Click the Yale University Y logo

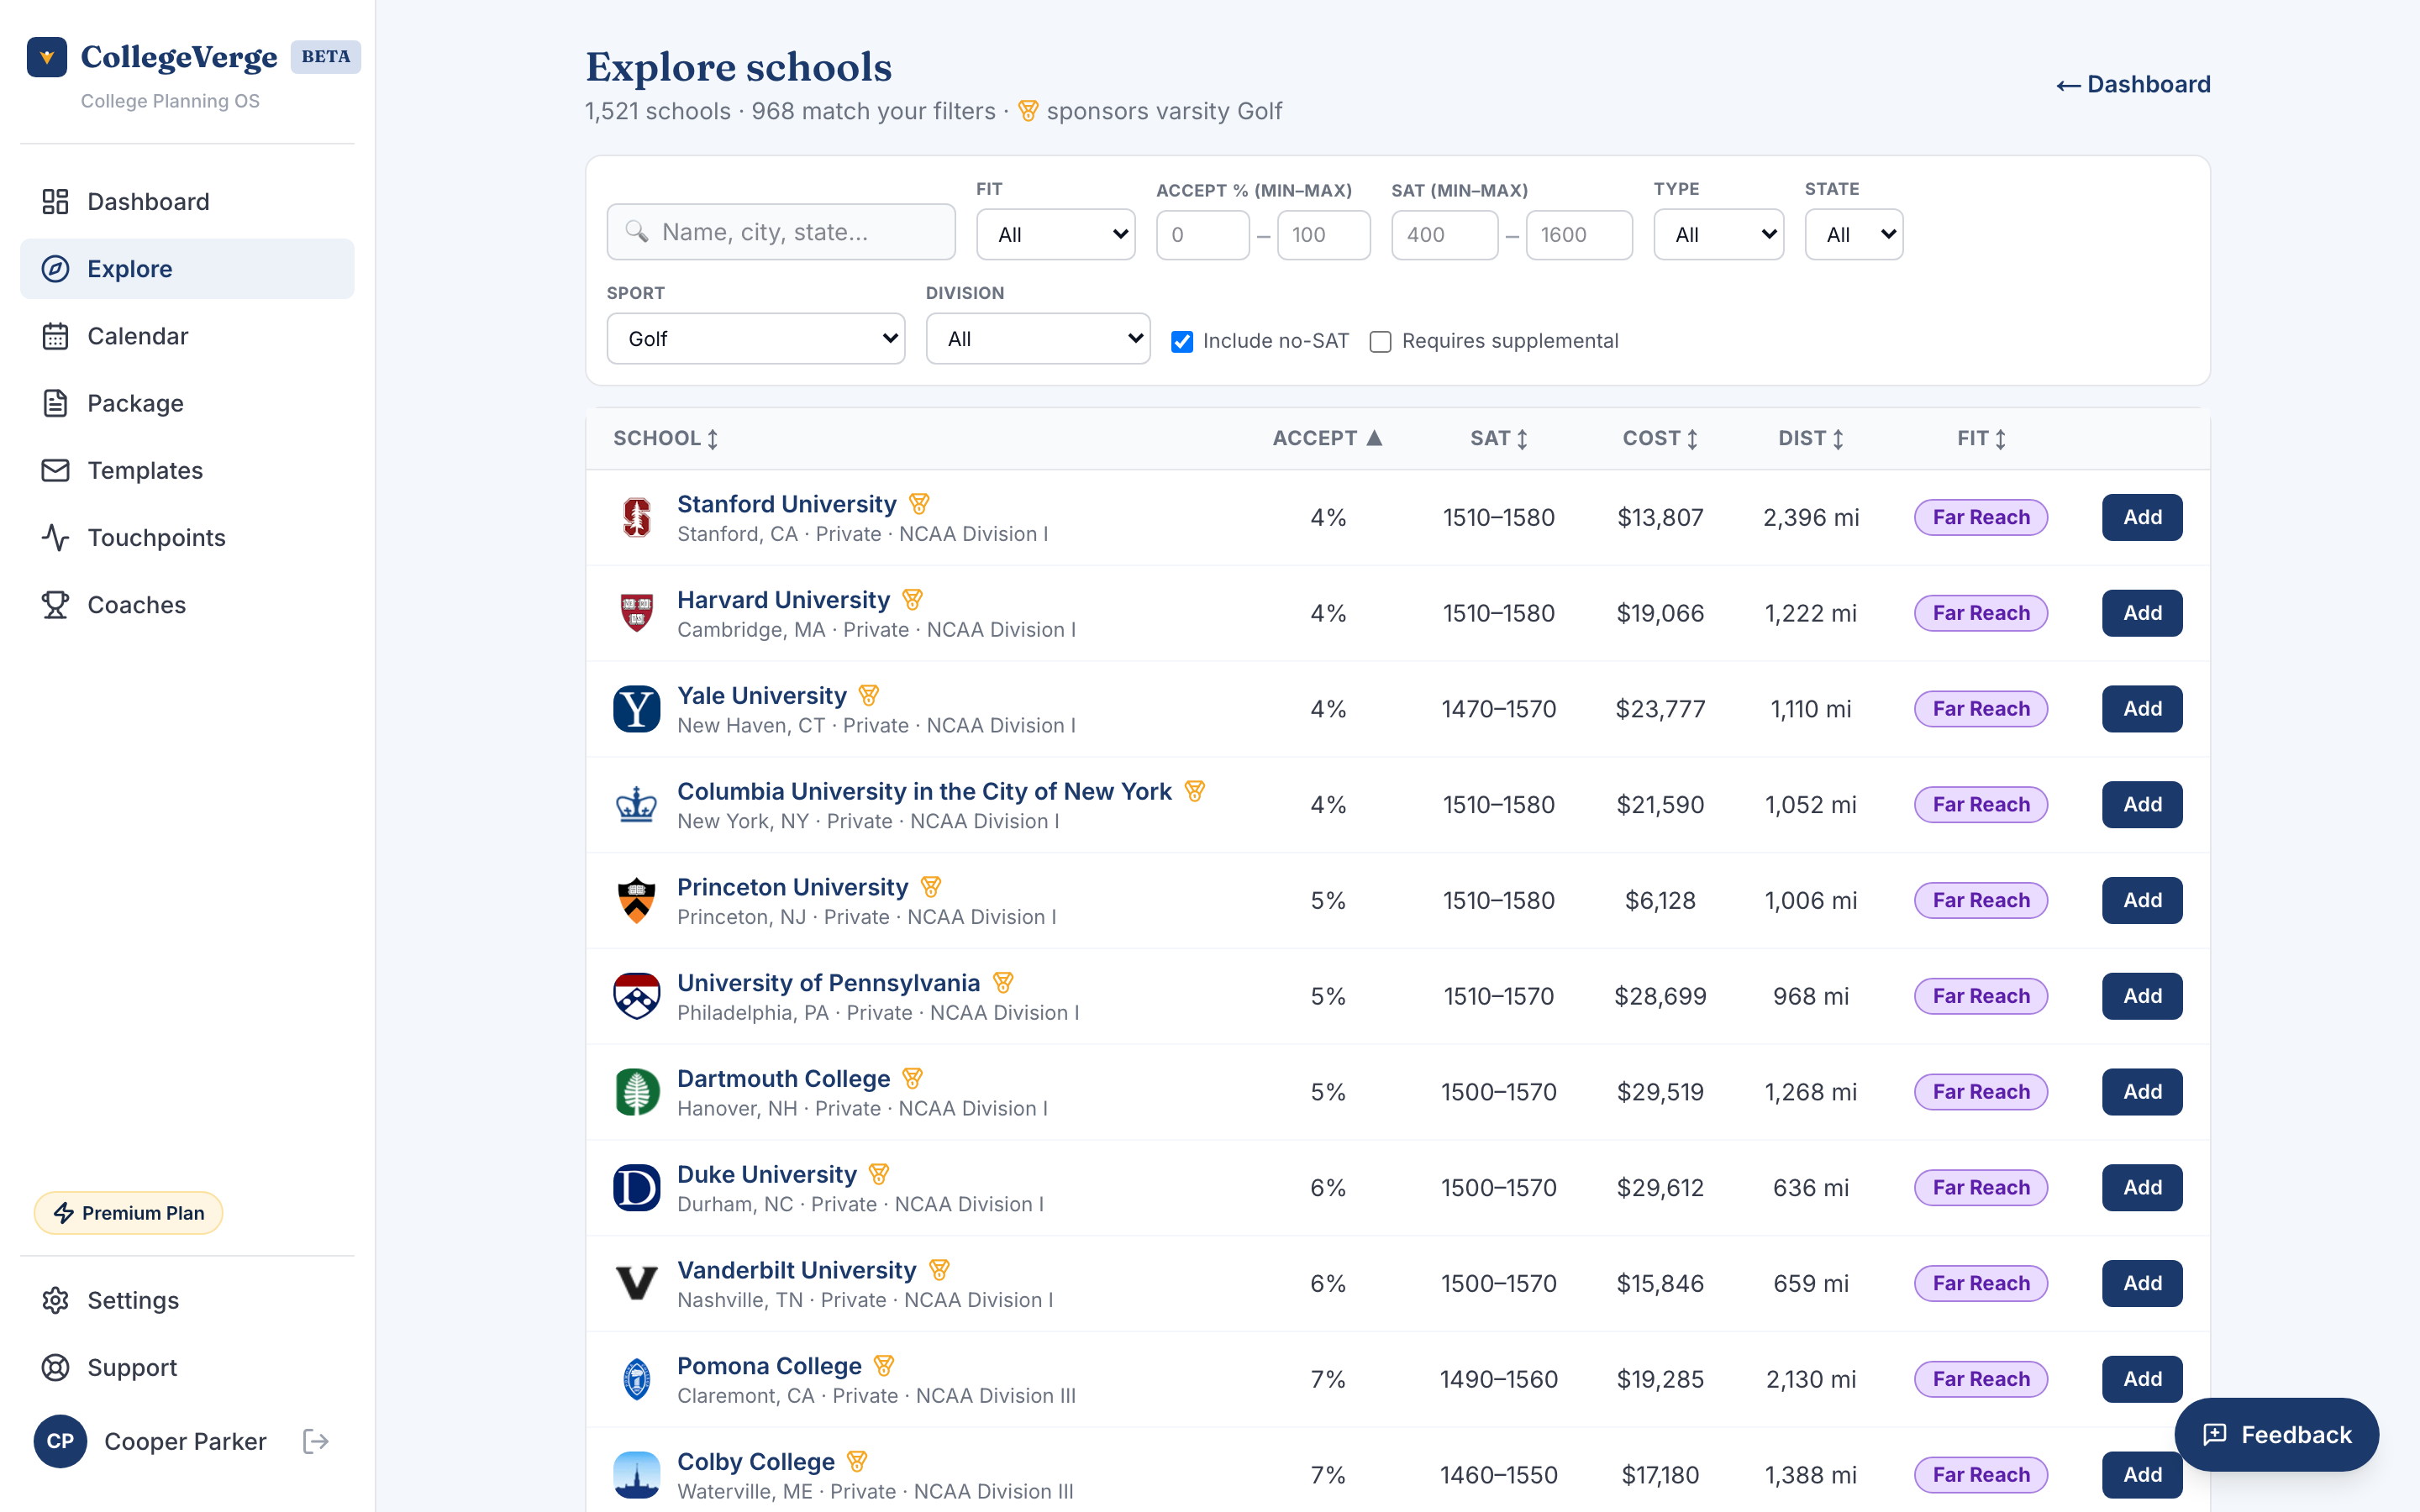click(x=636, y=709)
